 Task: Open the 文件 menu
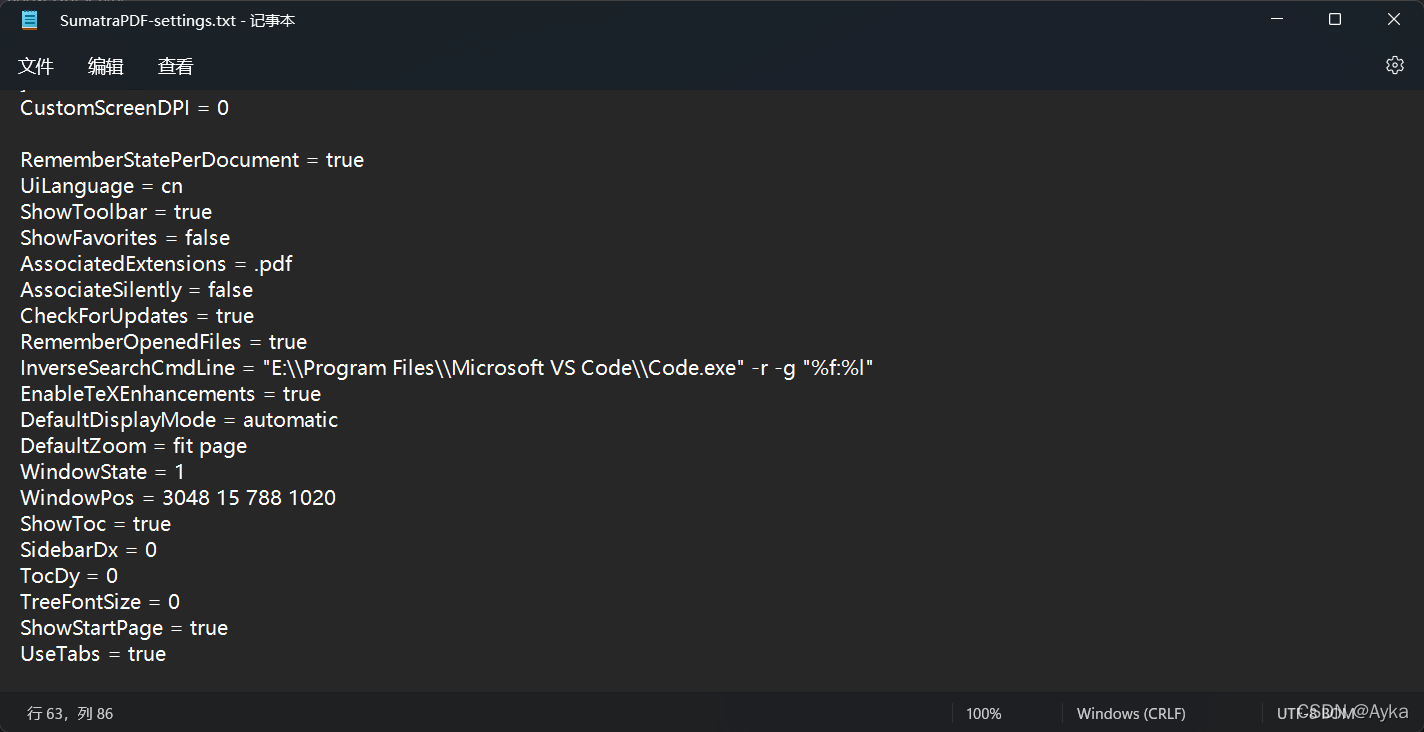36,66
